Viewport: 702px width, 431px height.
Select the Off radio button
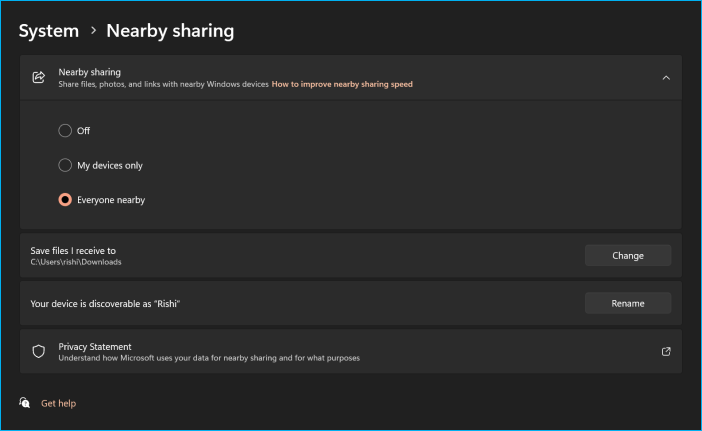pyautogui.click(x=66, y=131)
